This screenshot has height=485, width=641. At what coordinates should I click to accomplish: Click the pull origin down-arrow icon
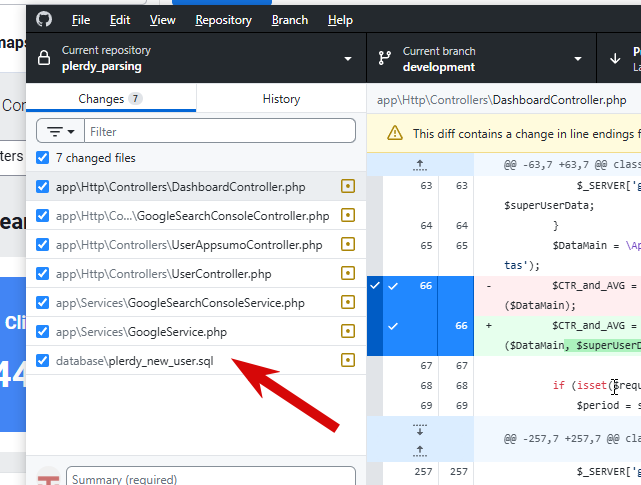(x=615, y=59)
